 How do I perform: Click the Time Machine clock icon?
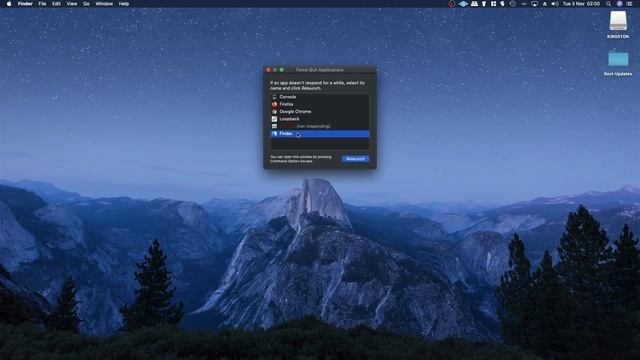tap(513, 4)
